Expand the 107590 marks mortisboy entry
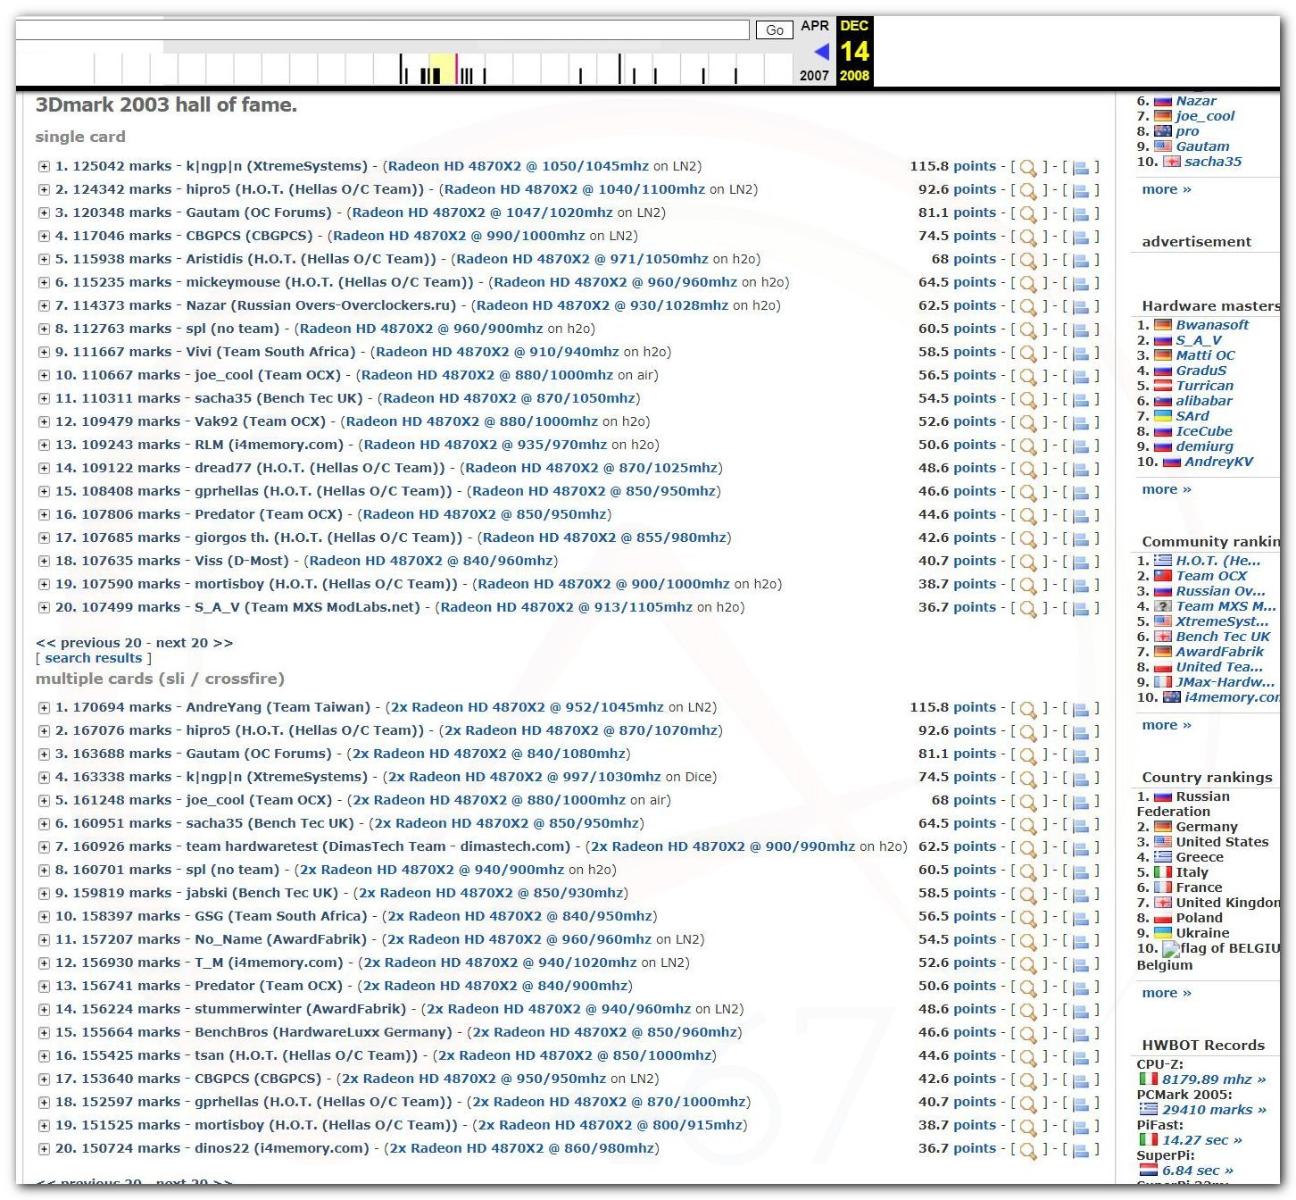 tap(44, 585)
